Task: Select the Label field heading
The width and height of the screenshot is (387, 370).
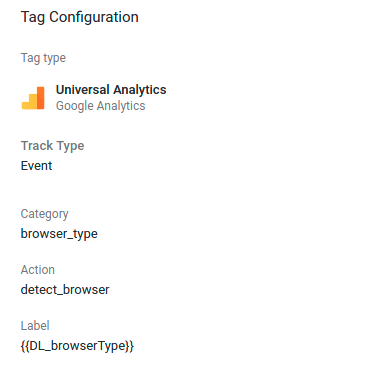Action: (x=35, y=326)
